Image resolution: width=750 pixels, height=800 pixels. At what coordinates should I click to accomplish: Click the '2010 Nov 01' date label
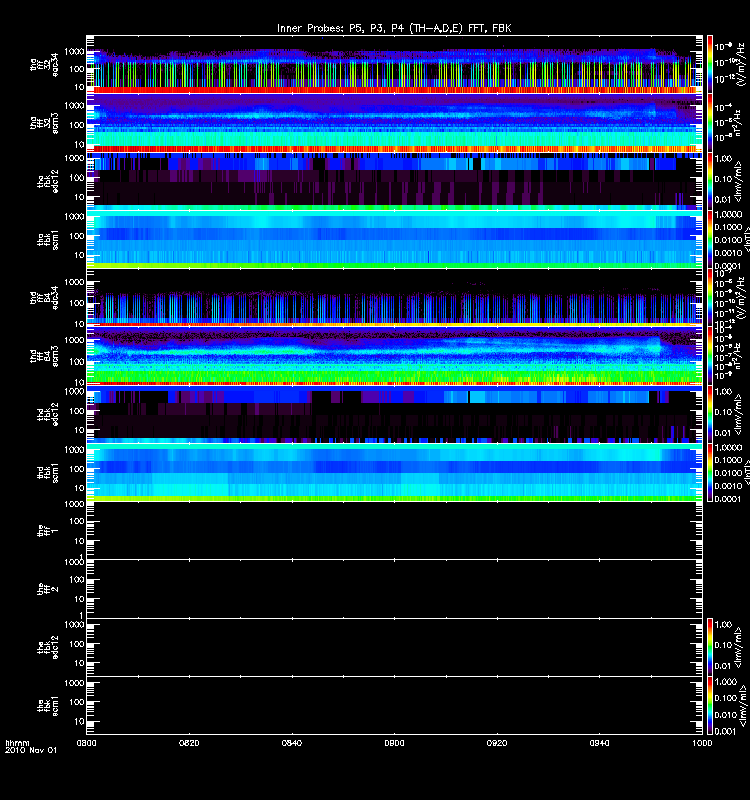[31, 751]
